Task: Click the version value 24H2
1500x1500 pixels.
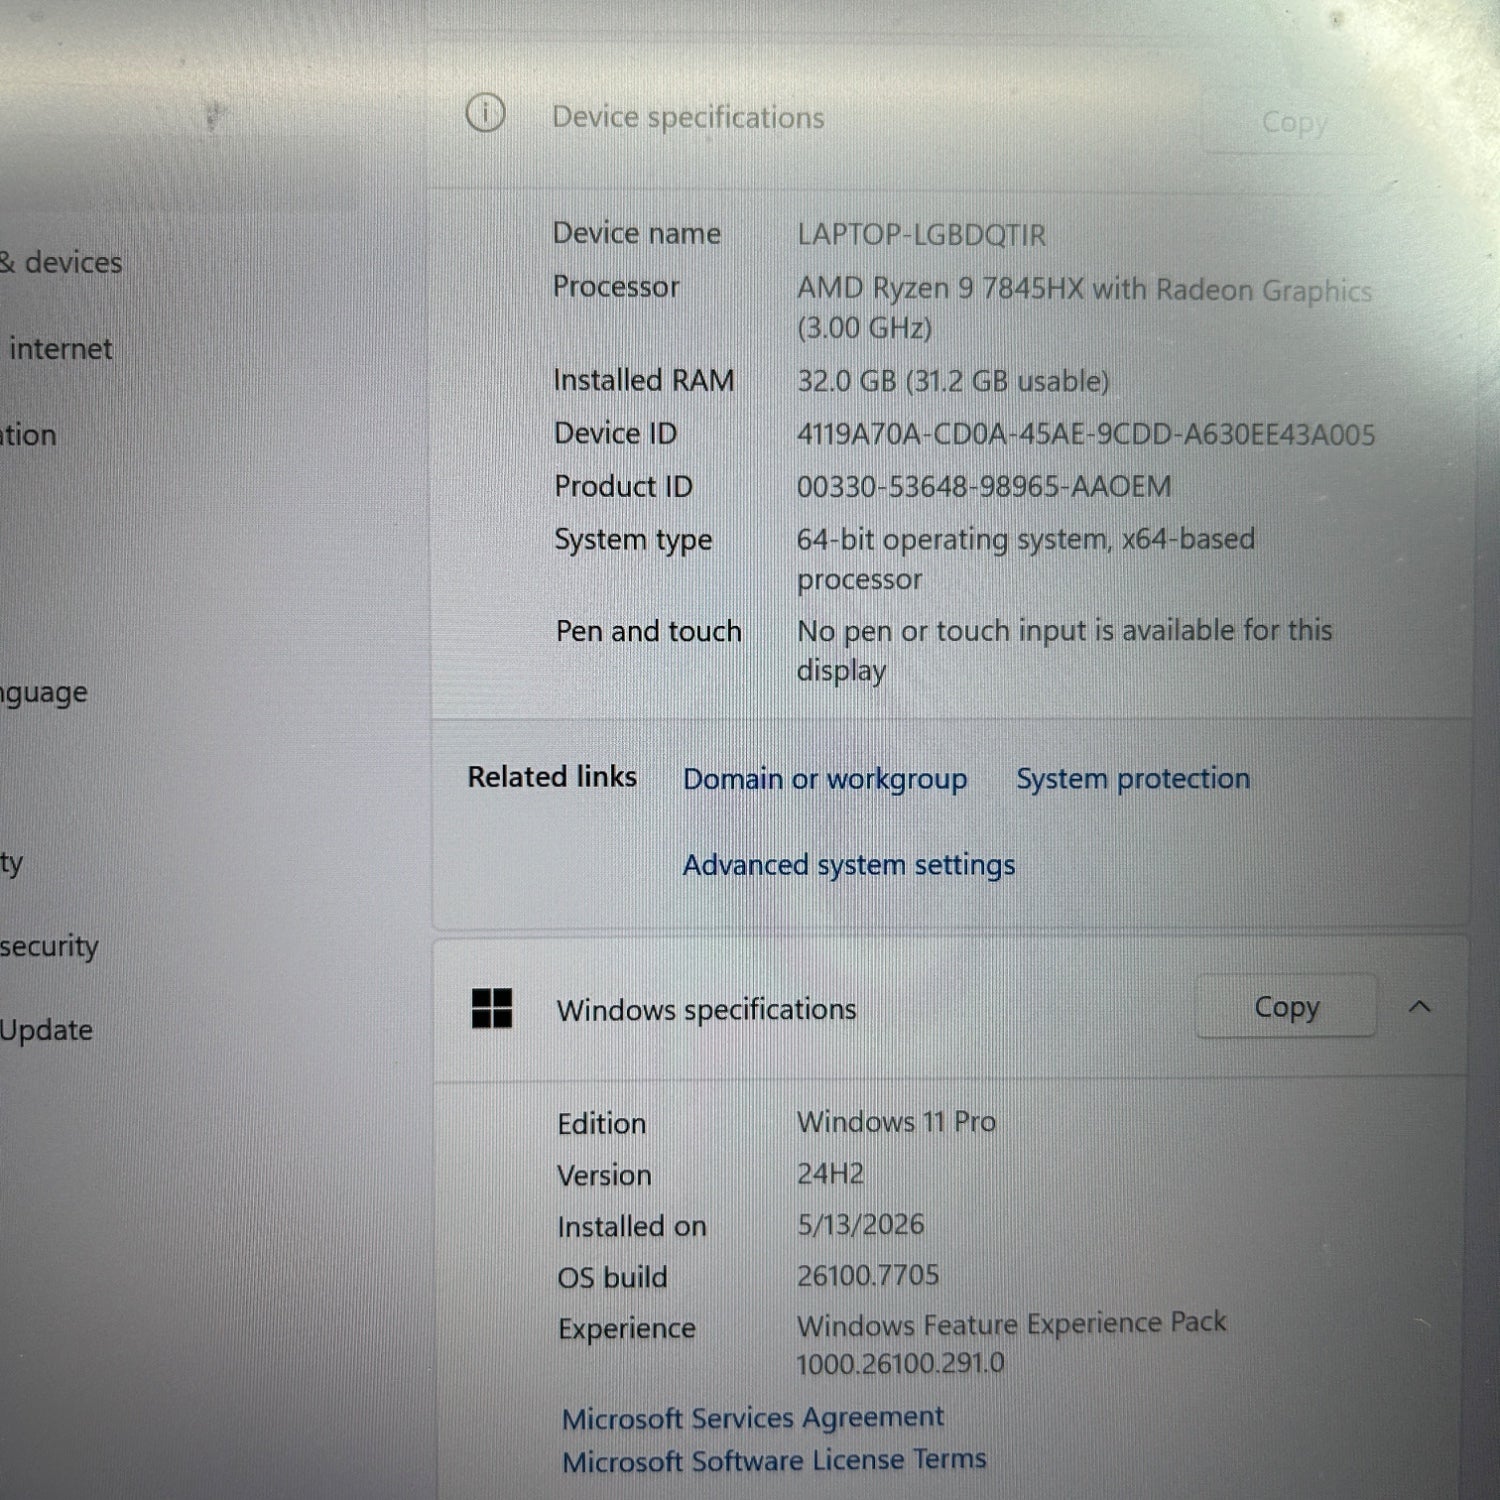Action: click(830, 1173)
